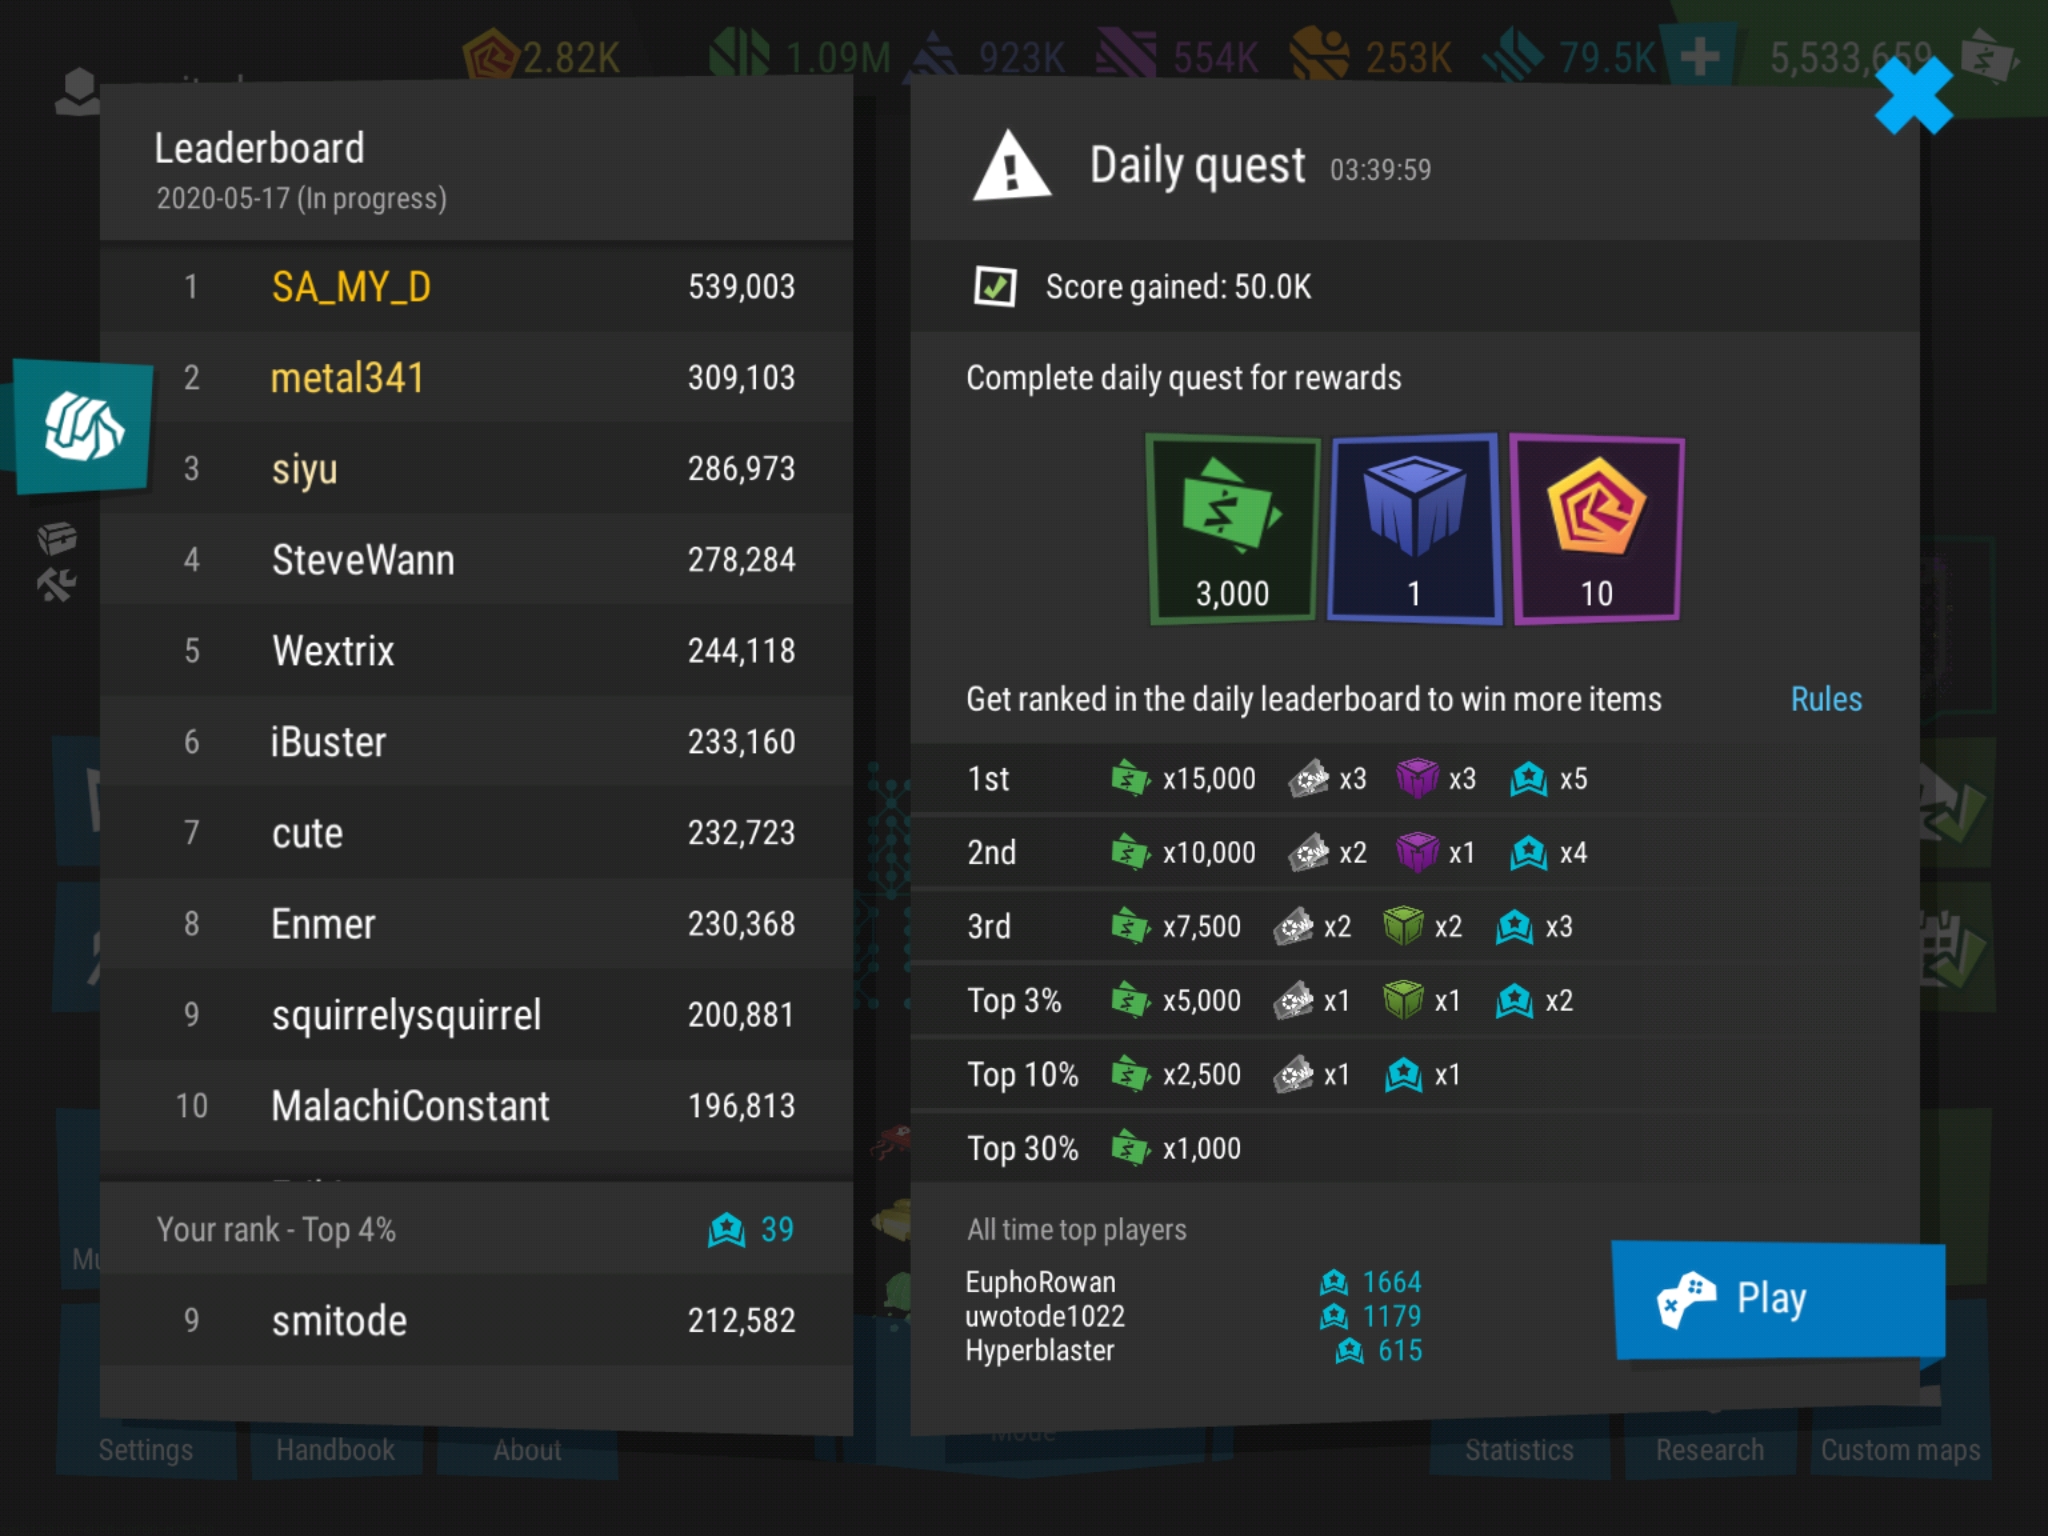Open the Handbook menu item
Viewport: 2048px width, 1536px height.
[335, 1450]
